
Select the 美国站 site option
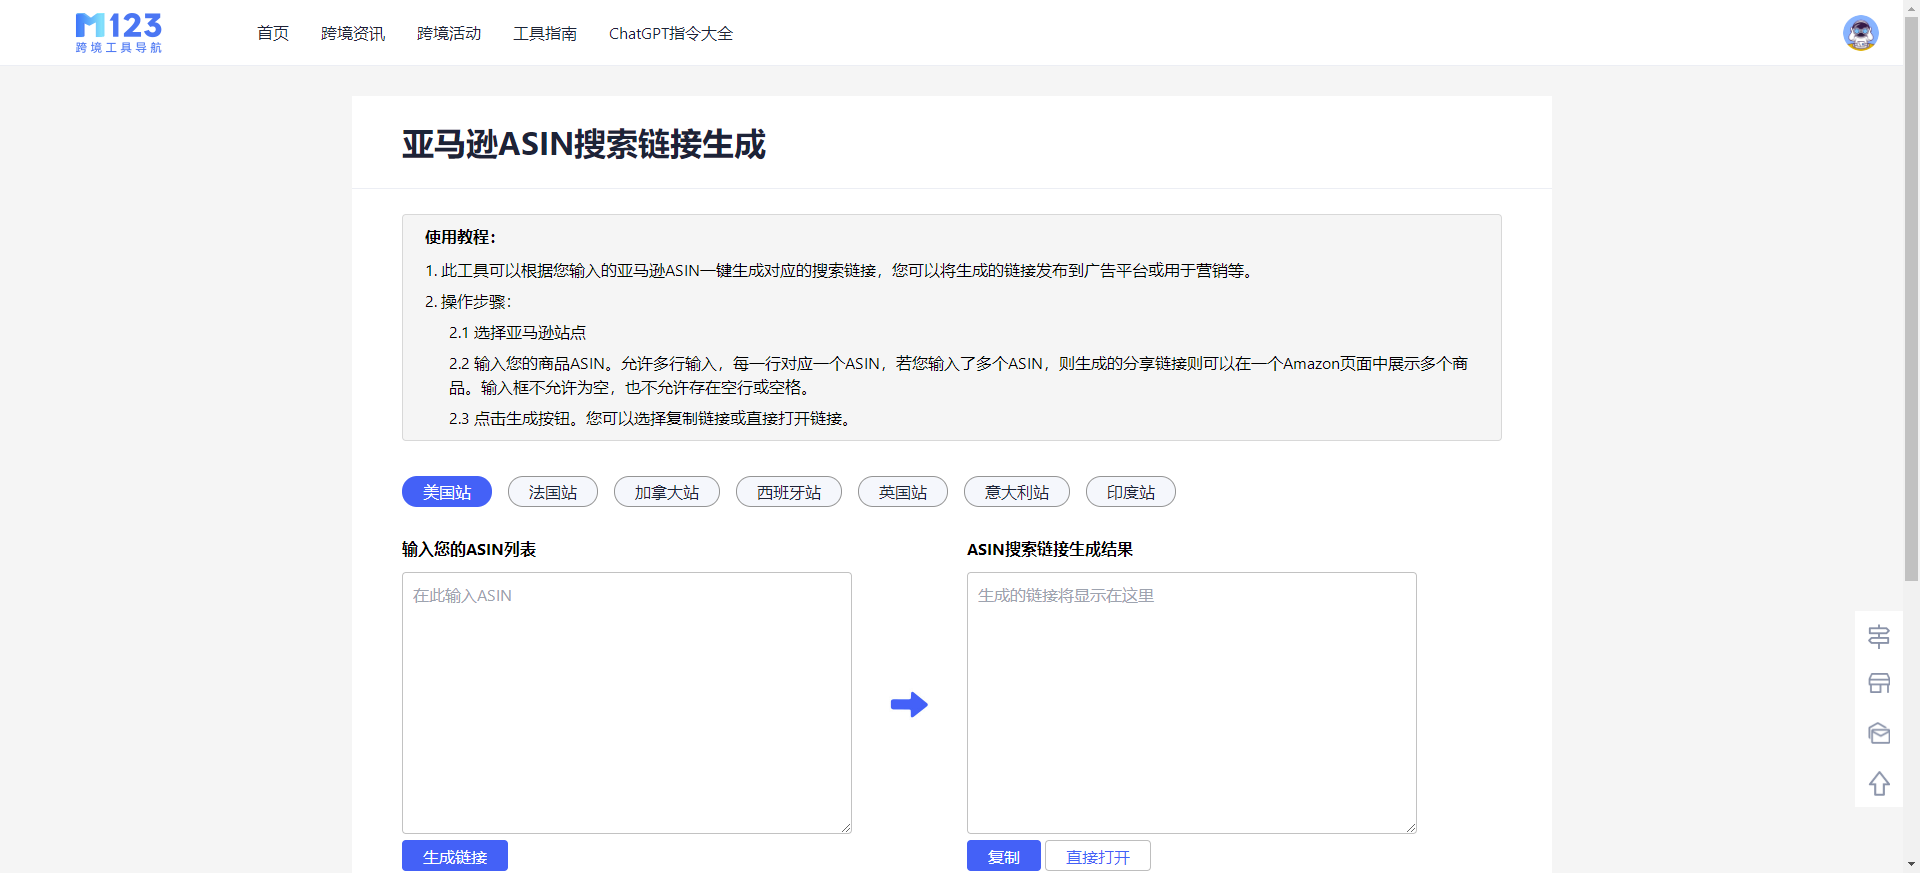click(447, 492)
